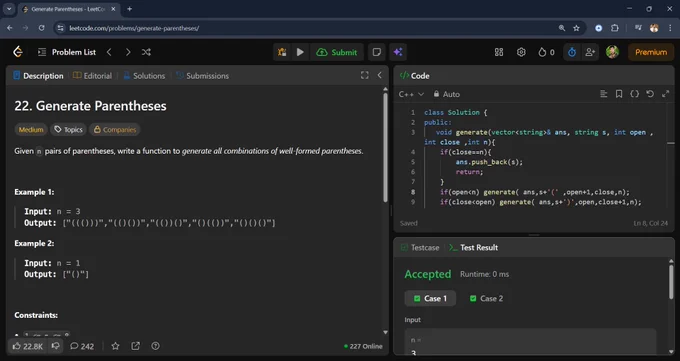Click the test result panel scrollbar
The width and height of the screenshot is (680, 361).
671,282
